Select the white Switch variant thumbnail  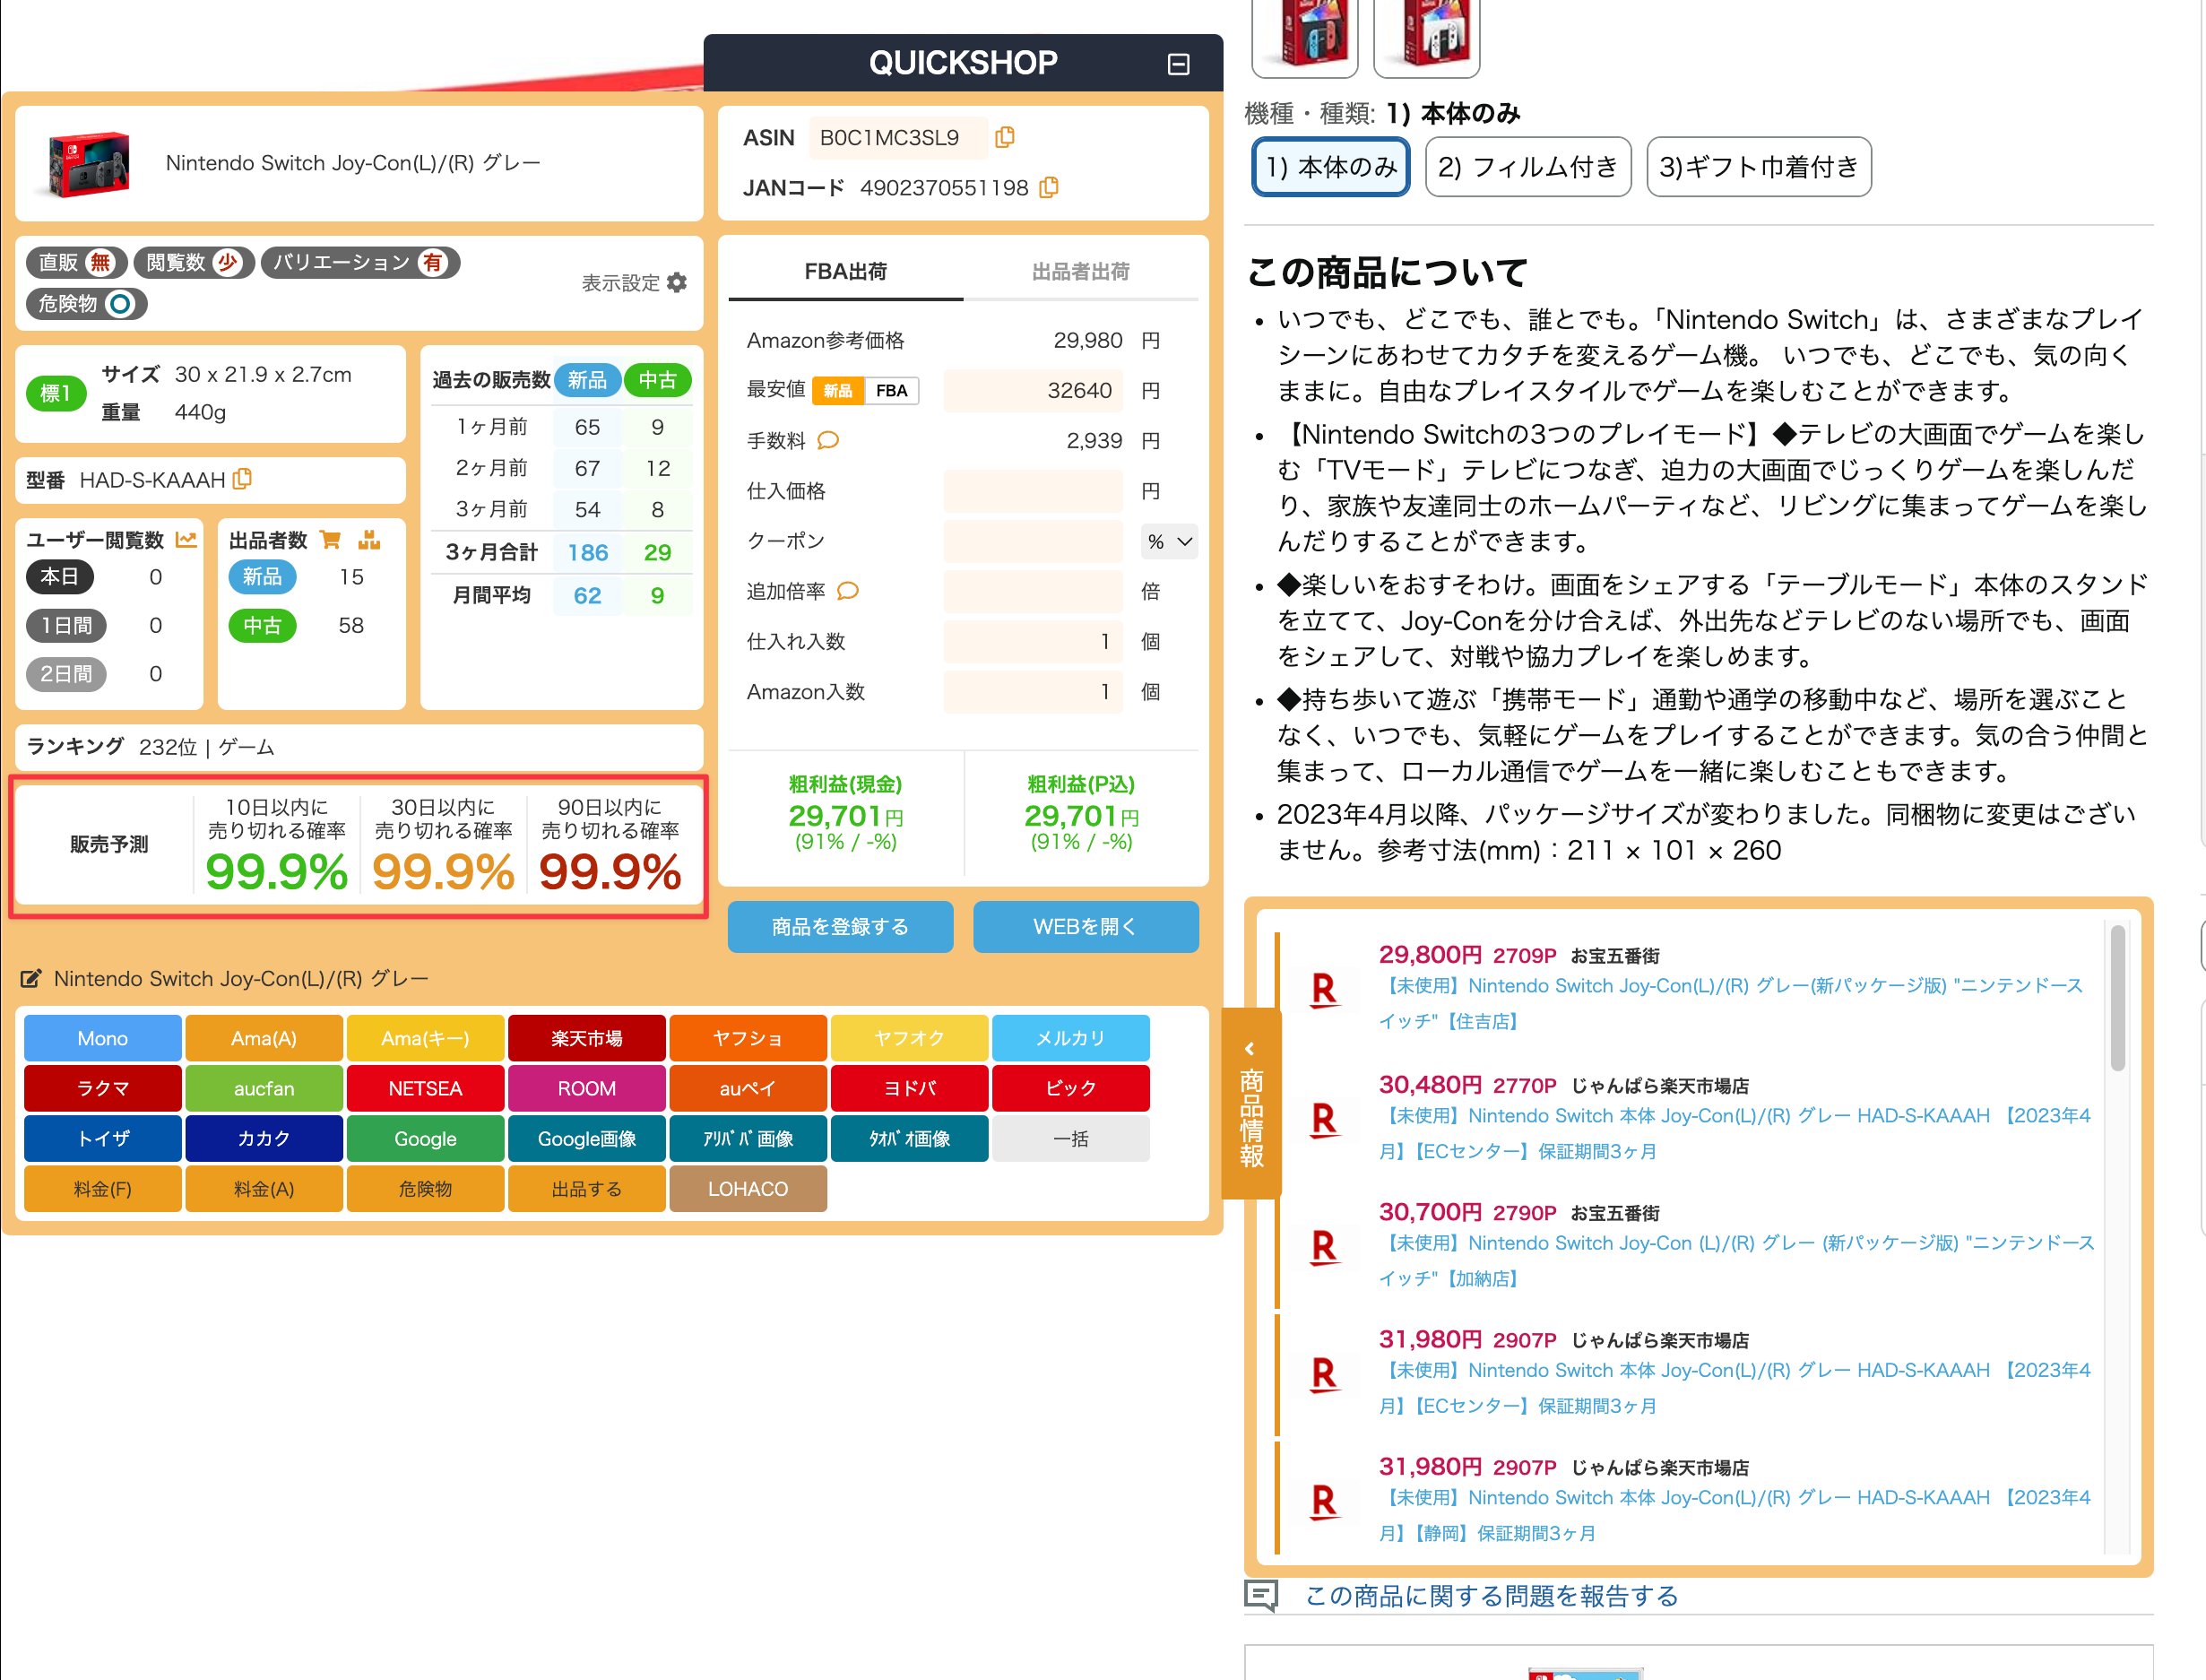click(x=1427, y=34)
